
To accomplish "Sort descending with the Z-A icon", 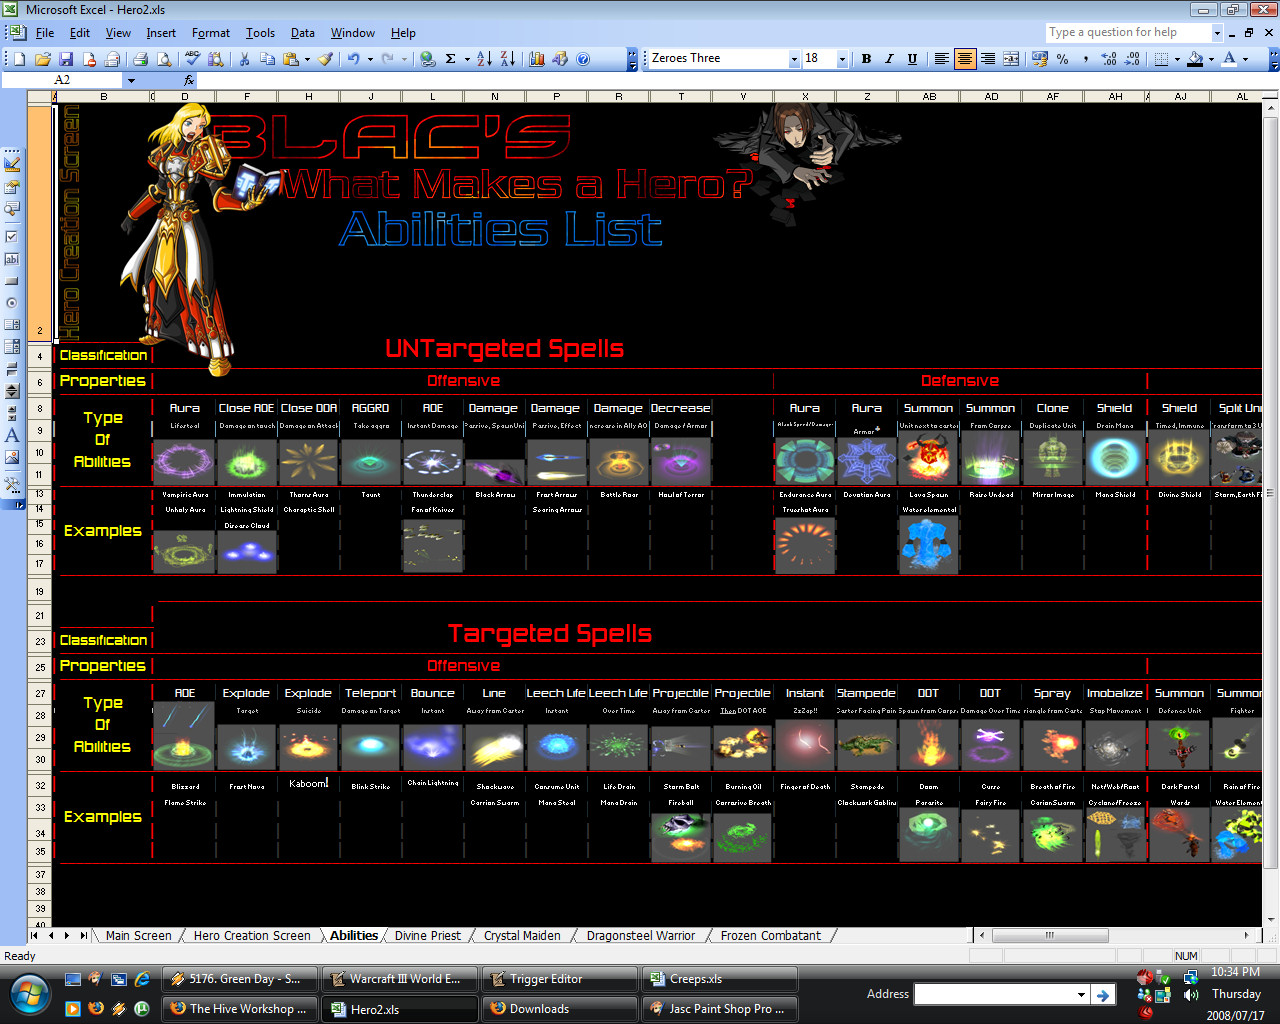I will (507, 59).
